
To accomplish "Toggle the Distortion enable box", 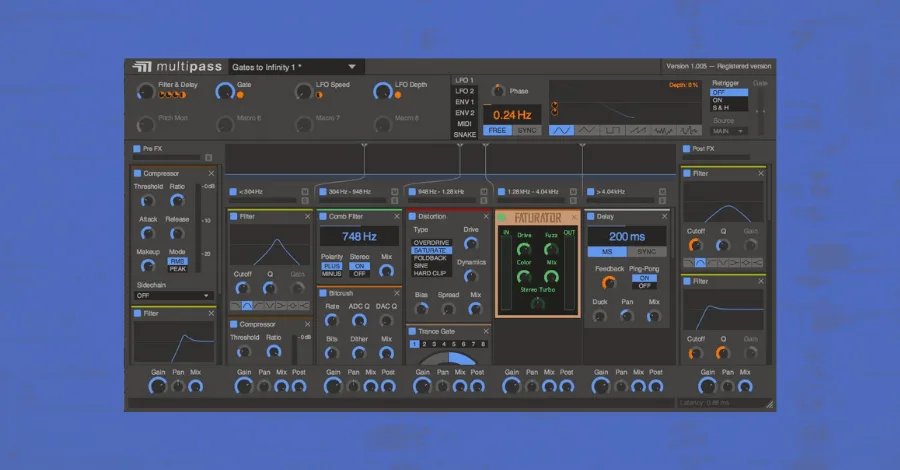I will pyautogui.click(x=412, y=216).
